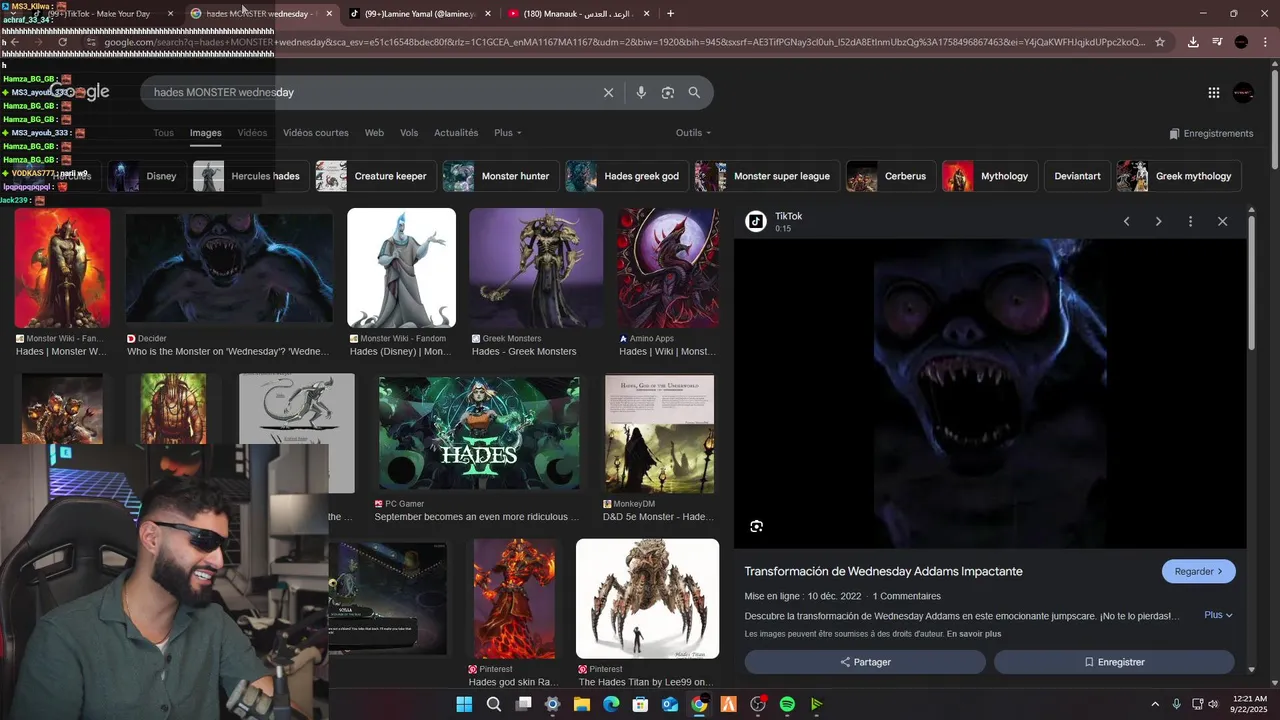The width and height of the screenshot is (1280, 720).
Task: Open Chrome downloads icon
Action: (1193, 42)
